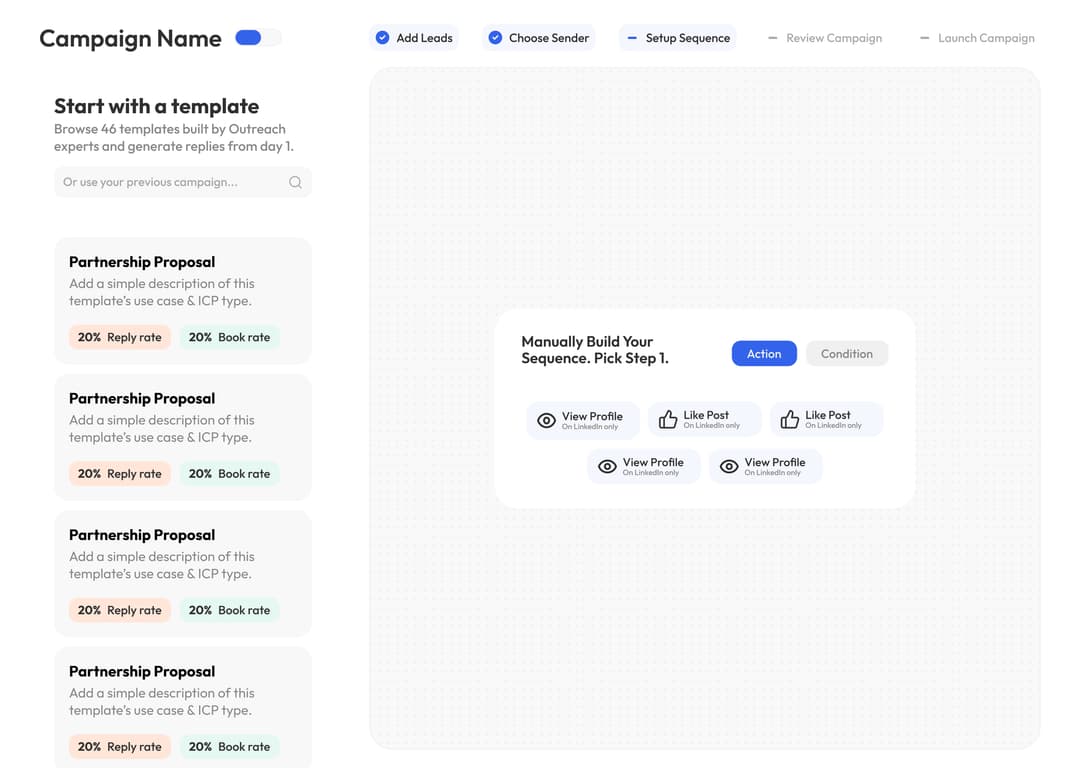The width and height of the screenshot is (1080, 768).
Task: Toggle the Campaign Name switch
Action: pos(257,38)
